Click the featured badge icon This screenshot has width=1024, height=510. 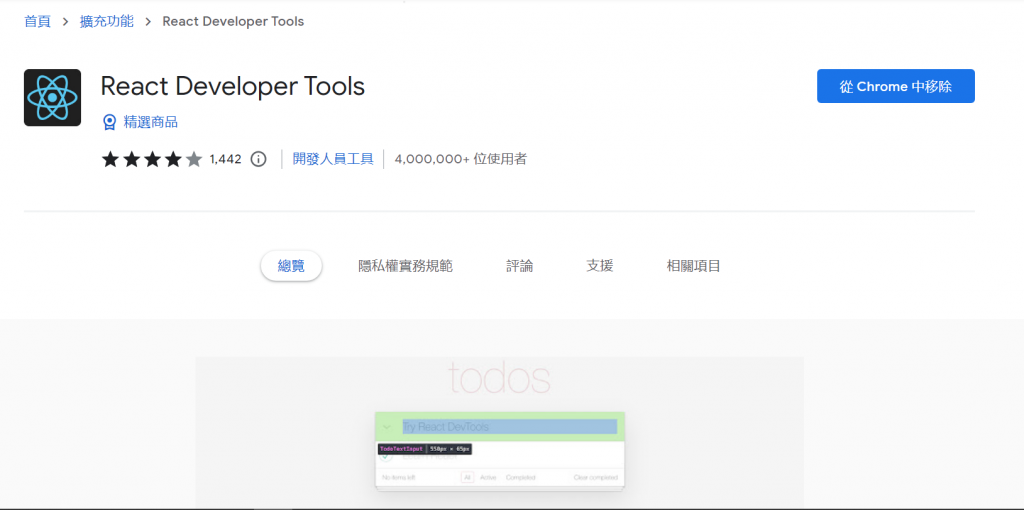[110, 122]
